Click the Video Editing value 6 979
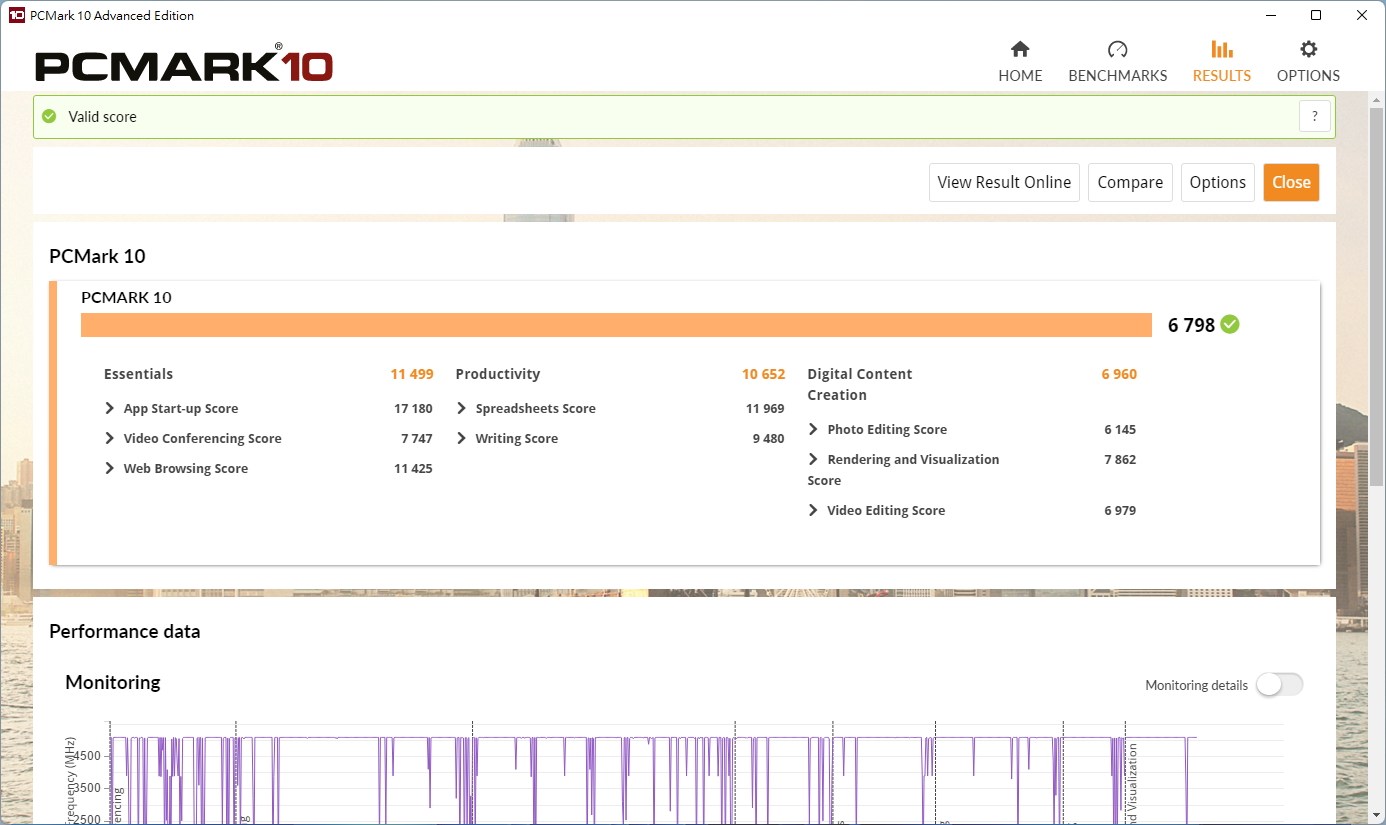The width and height of the screenshot is (1386, 825). point(1120,510)
